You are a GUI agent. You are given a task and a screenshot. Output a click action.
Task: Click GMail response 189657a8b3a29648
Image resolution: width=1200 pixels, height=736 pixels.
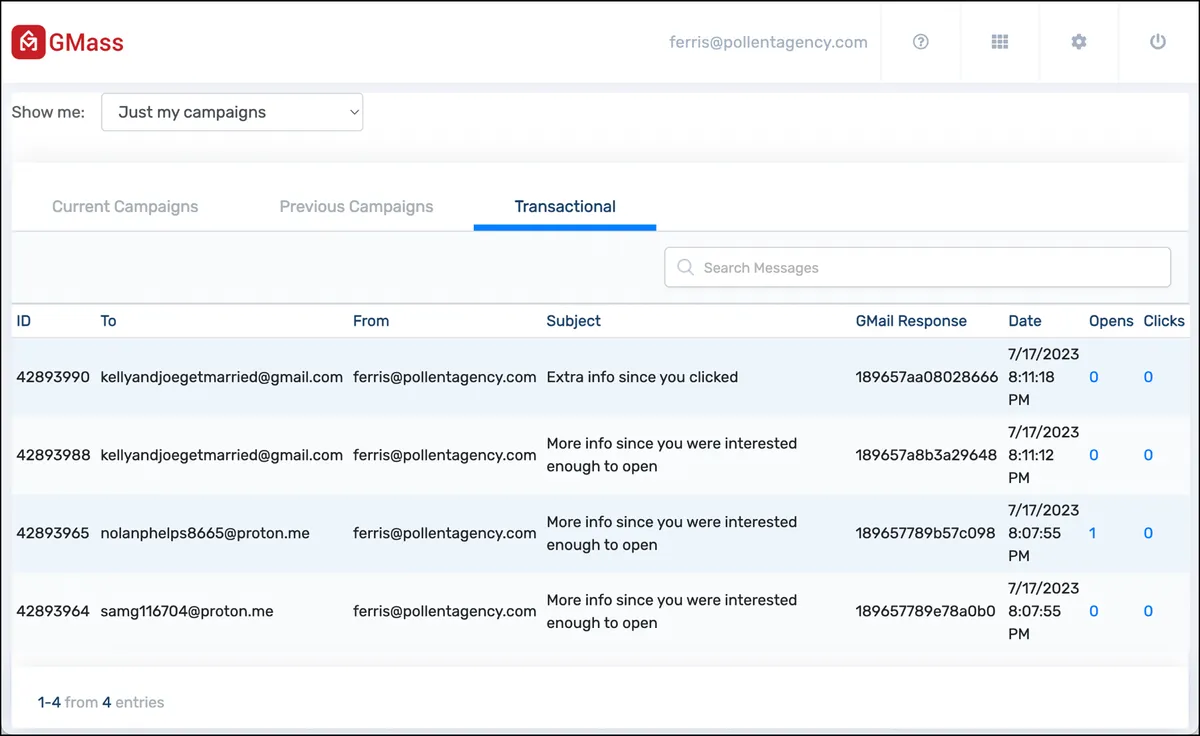coord(926,455)
